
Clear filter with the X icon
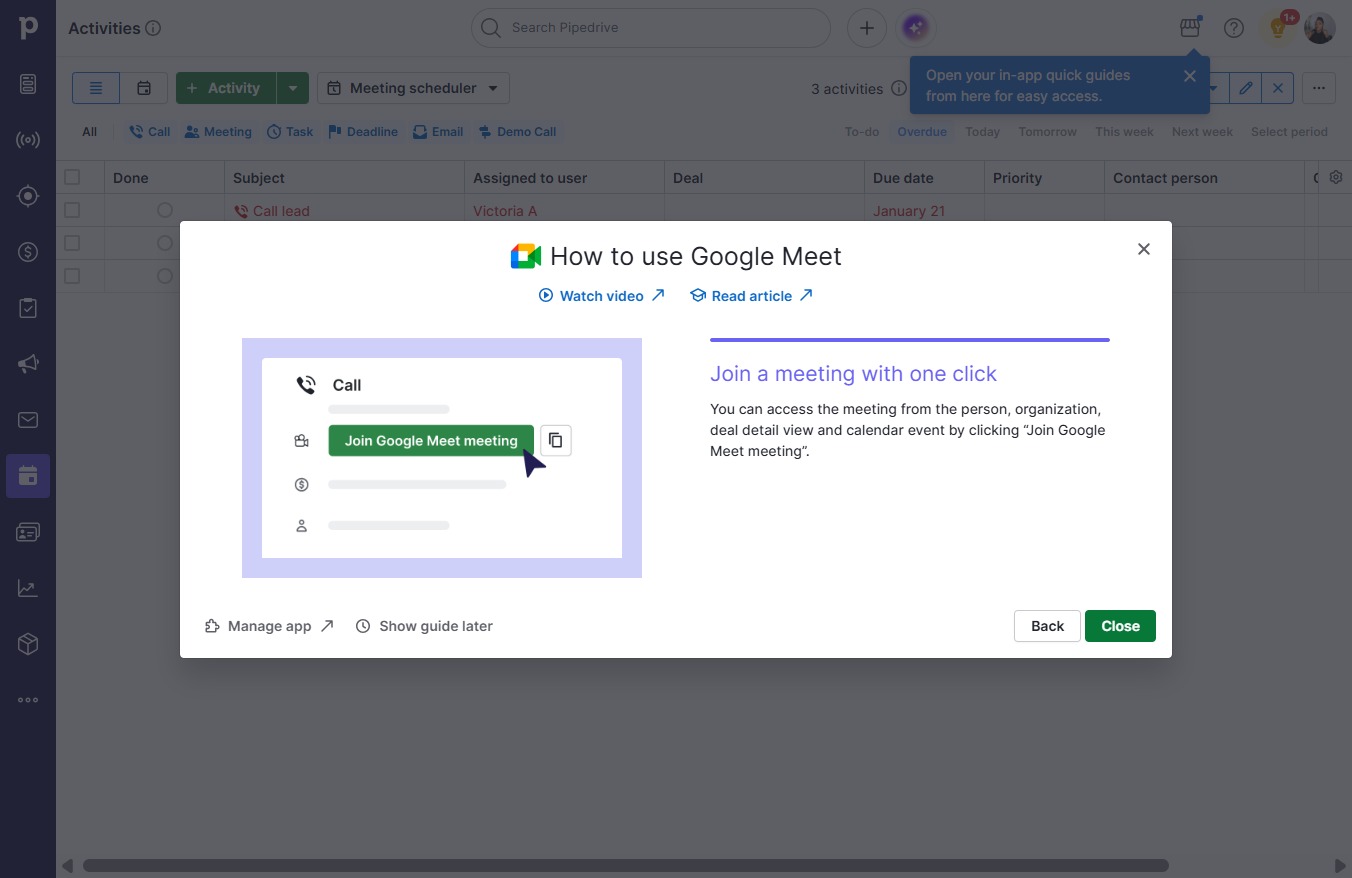pyautogui.click(x=1278, y=88)
